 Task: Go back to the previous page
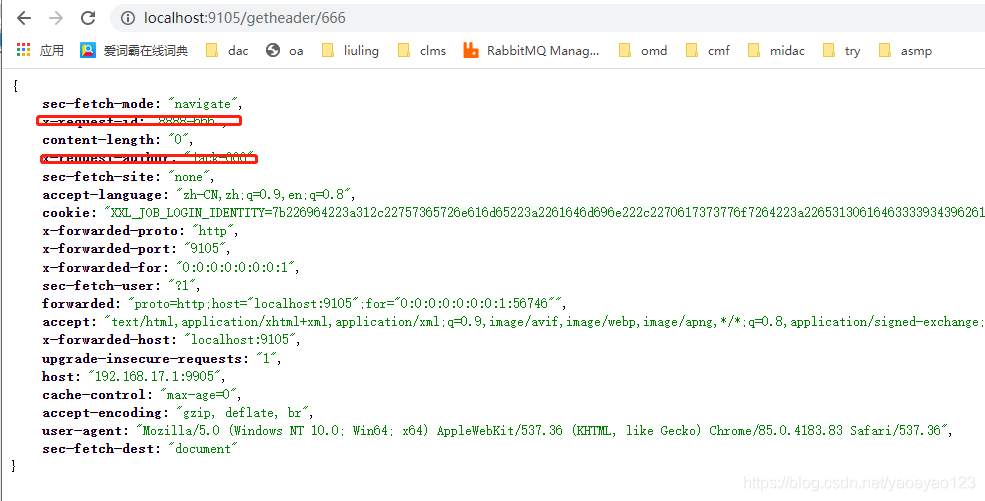[24, 18]
